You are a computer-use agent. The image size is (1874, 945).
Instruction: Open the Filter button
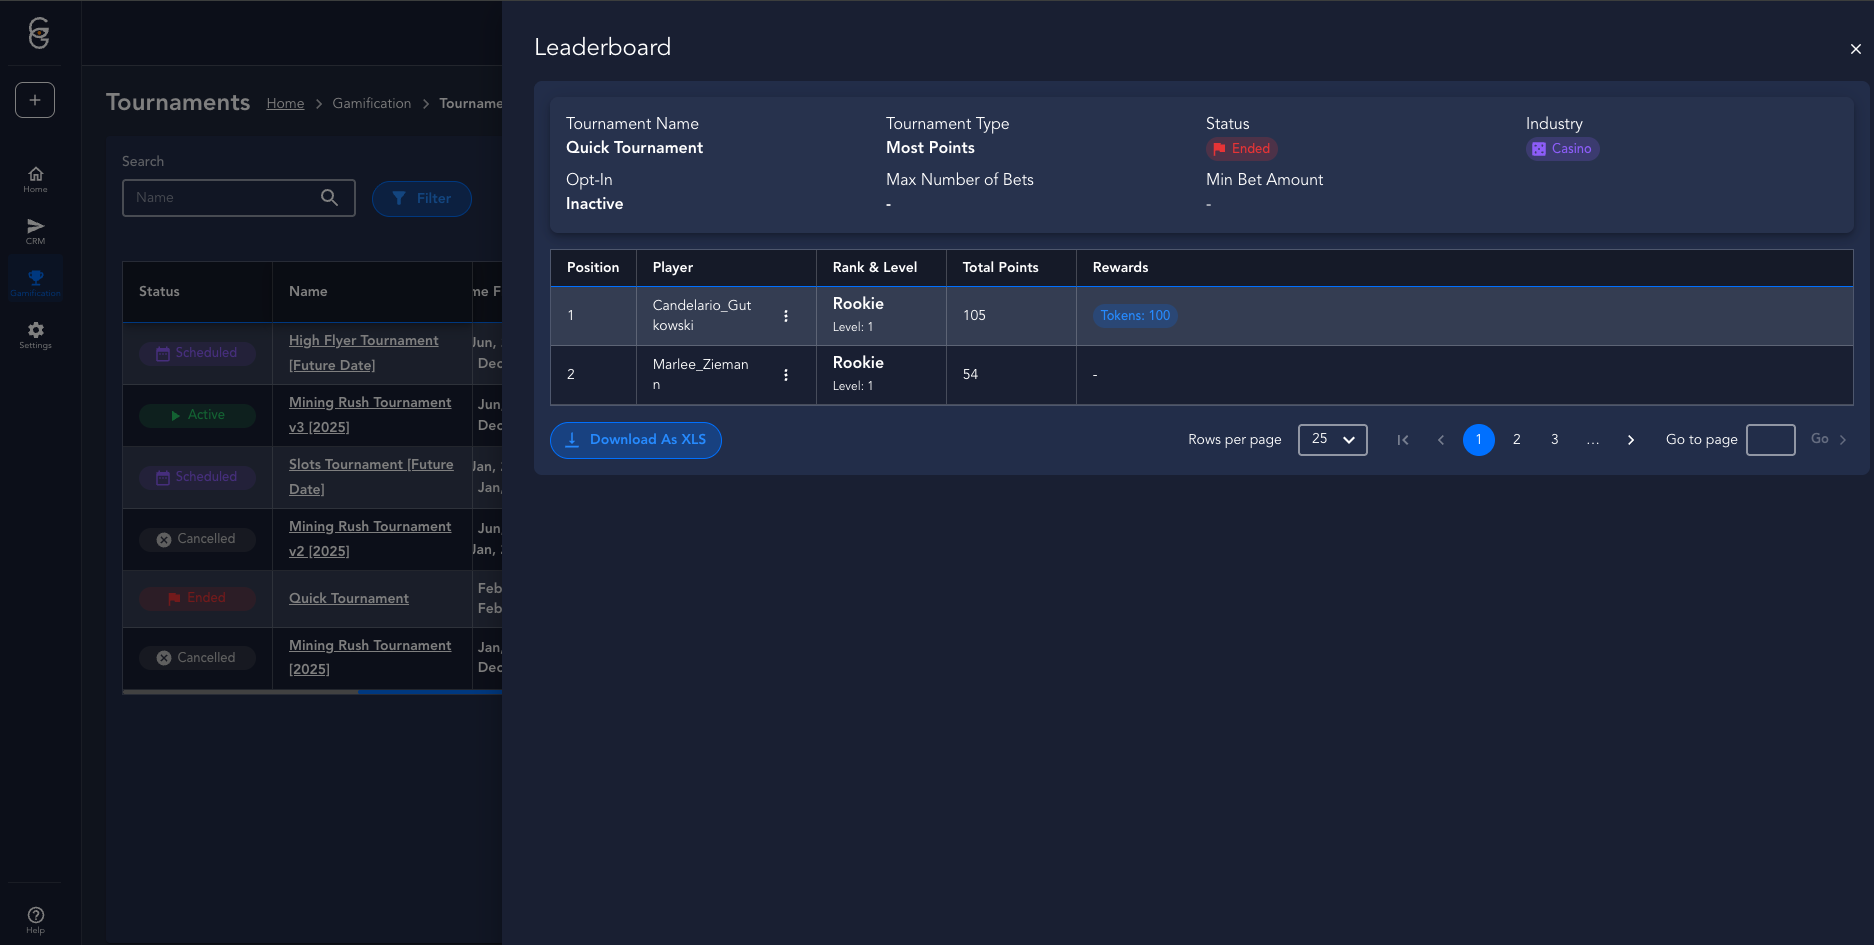(x=421, y=199)
